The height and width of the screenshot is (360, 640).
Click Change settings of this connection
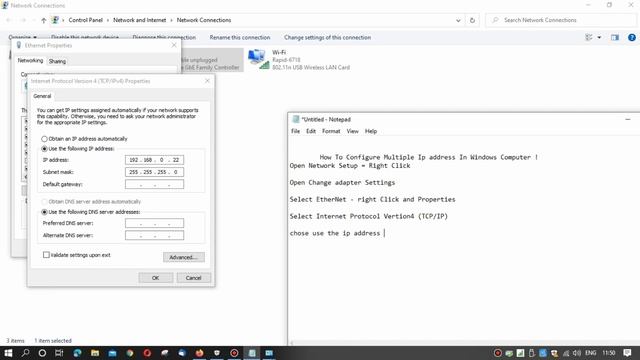[327, 38]
